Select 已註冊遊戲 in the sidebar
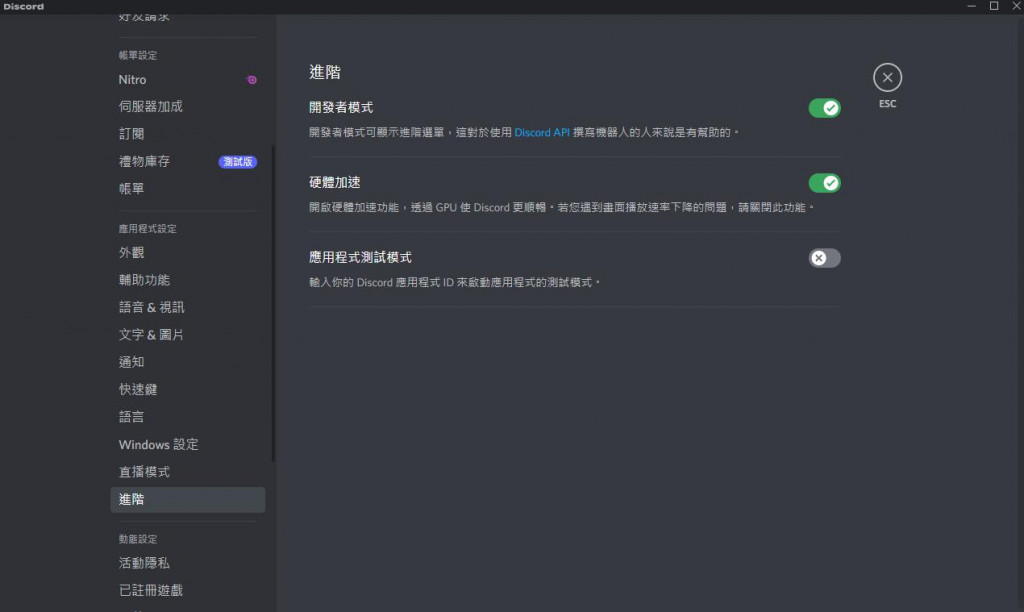 click(187, 590)
